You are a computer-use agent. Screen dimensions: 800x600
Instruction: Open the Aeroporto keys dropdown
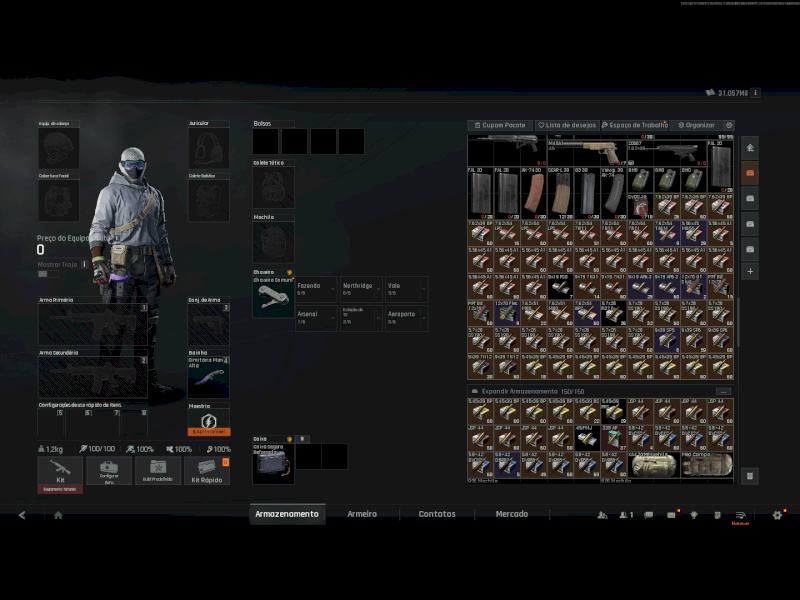tap(407, 318)
